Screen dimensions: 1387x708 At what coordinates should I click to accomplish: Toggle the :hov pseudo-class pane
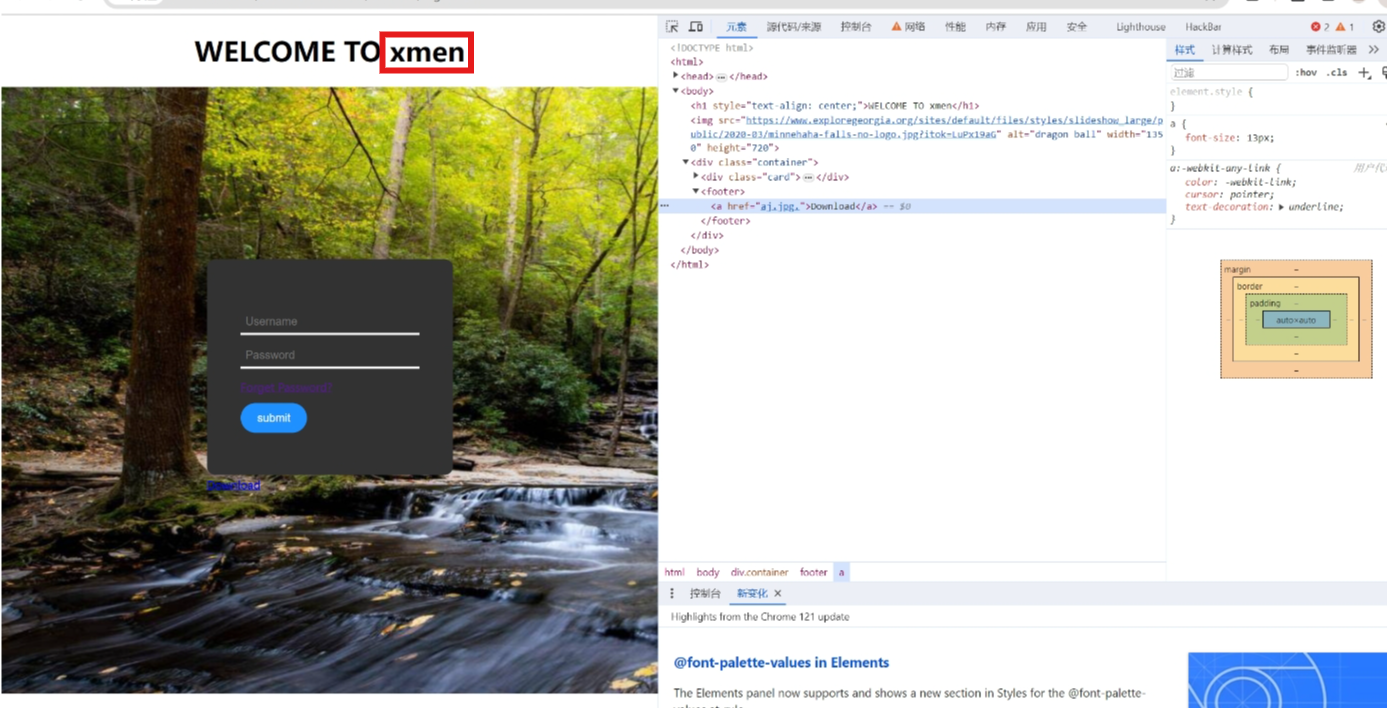point(1307,72)
